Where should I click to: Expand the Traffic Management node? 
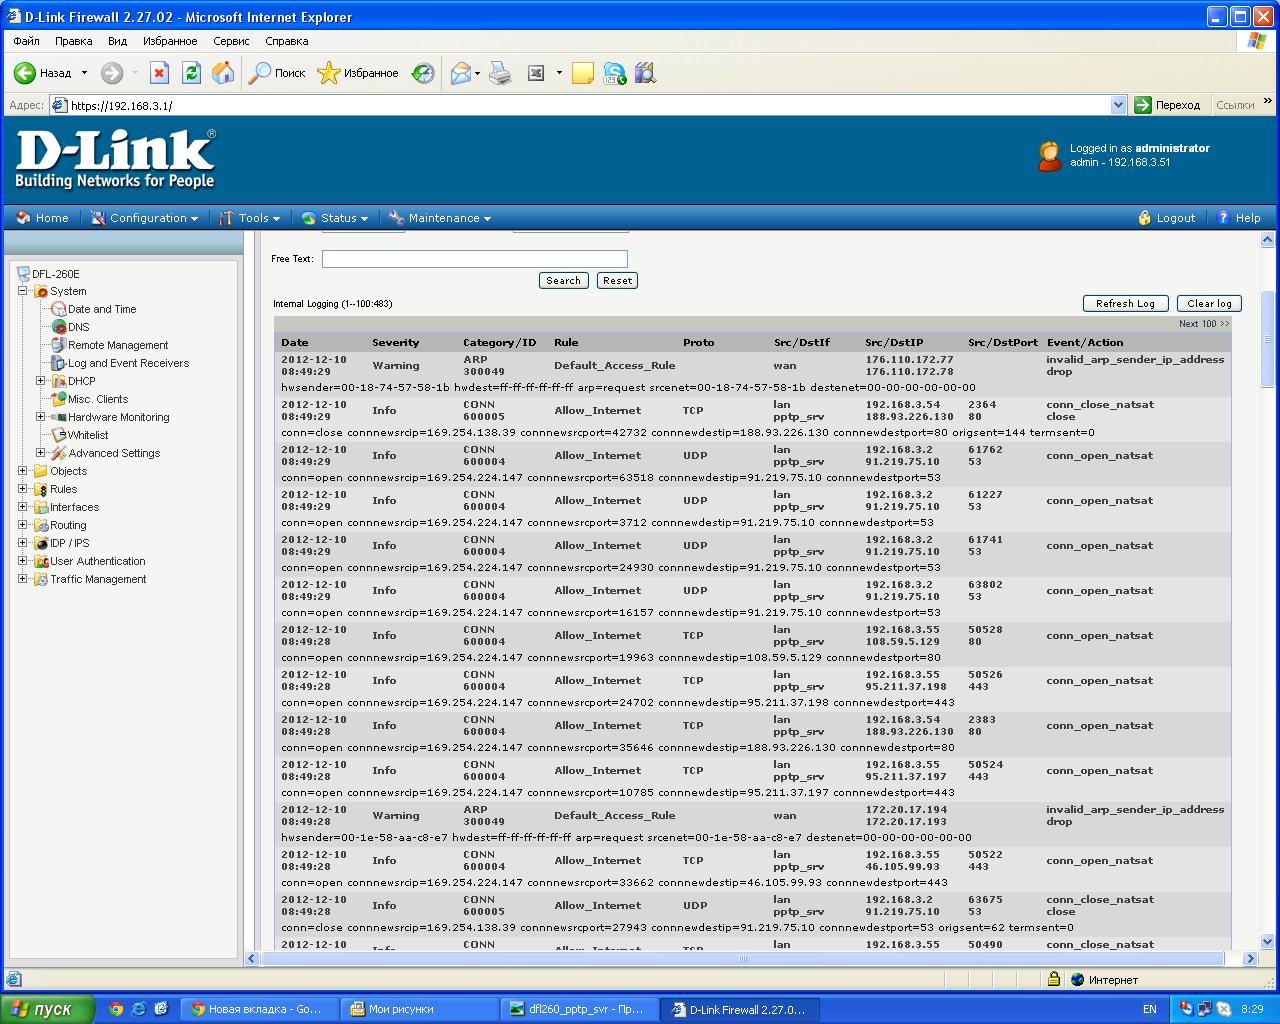tap(22, 579)
